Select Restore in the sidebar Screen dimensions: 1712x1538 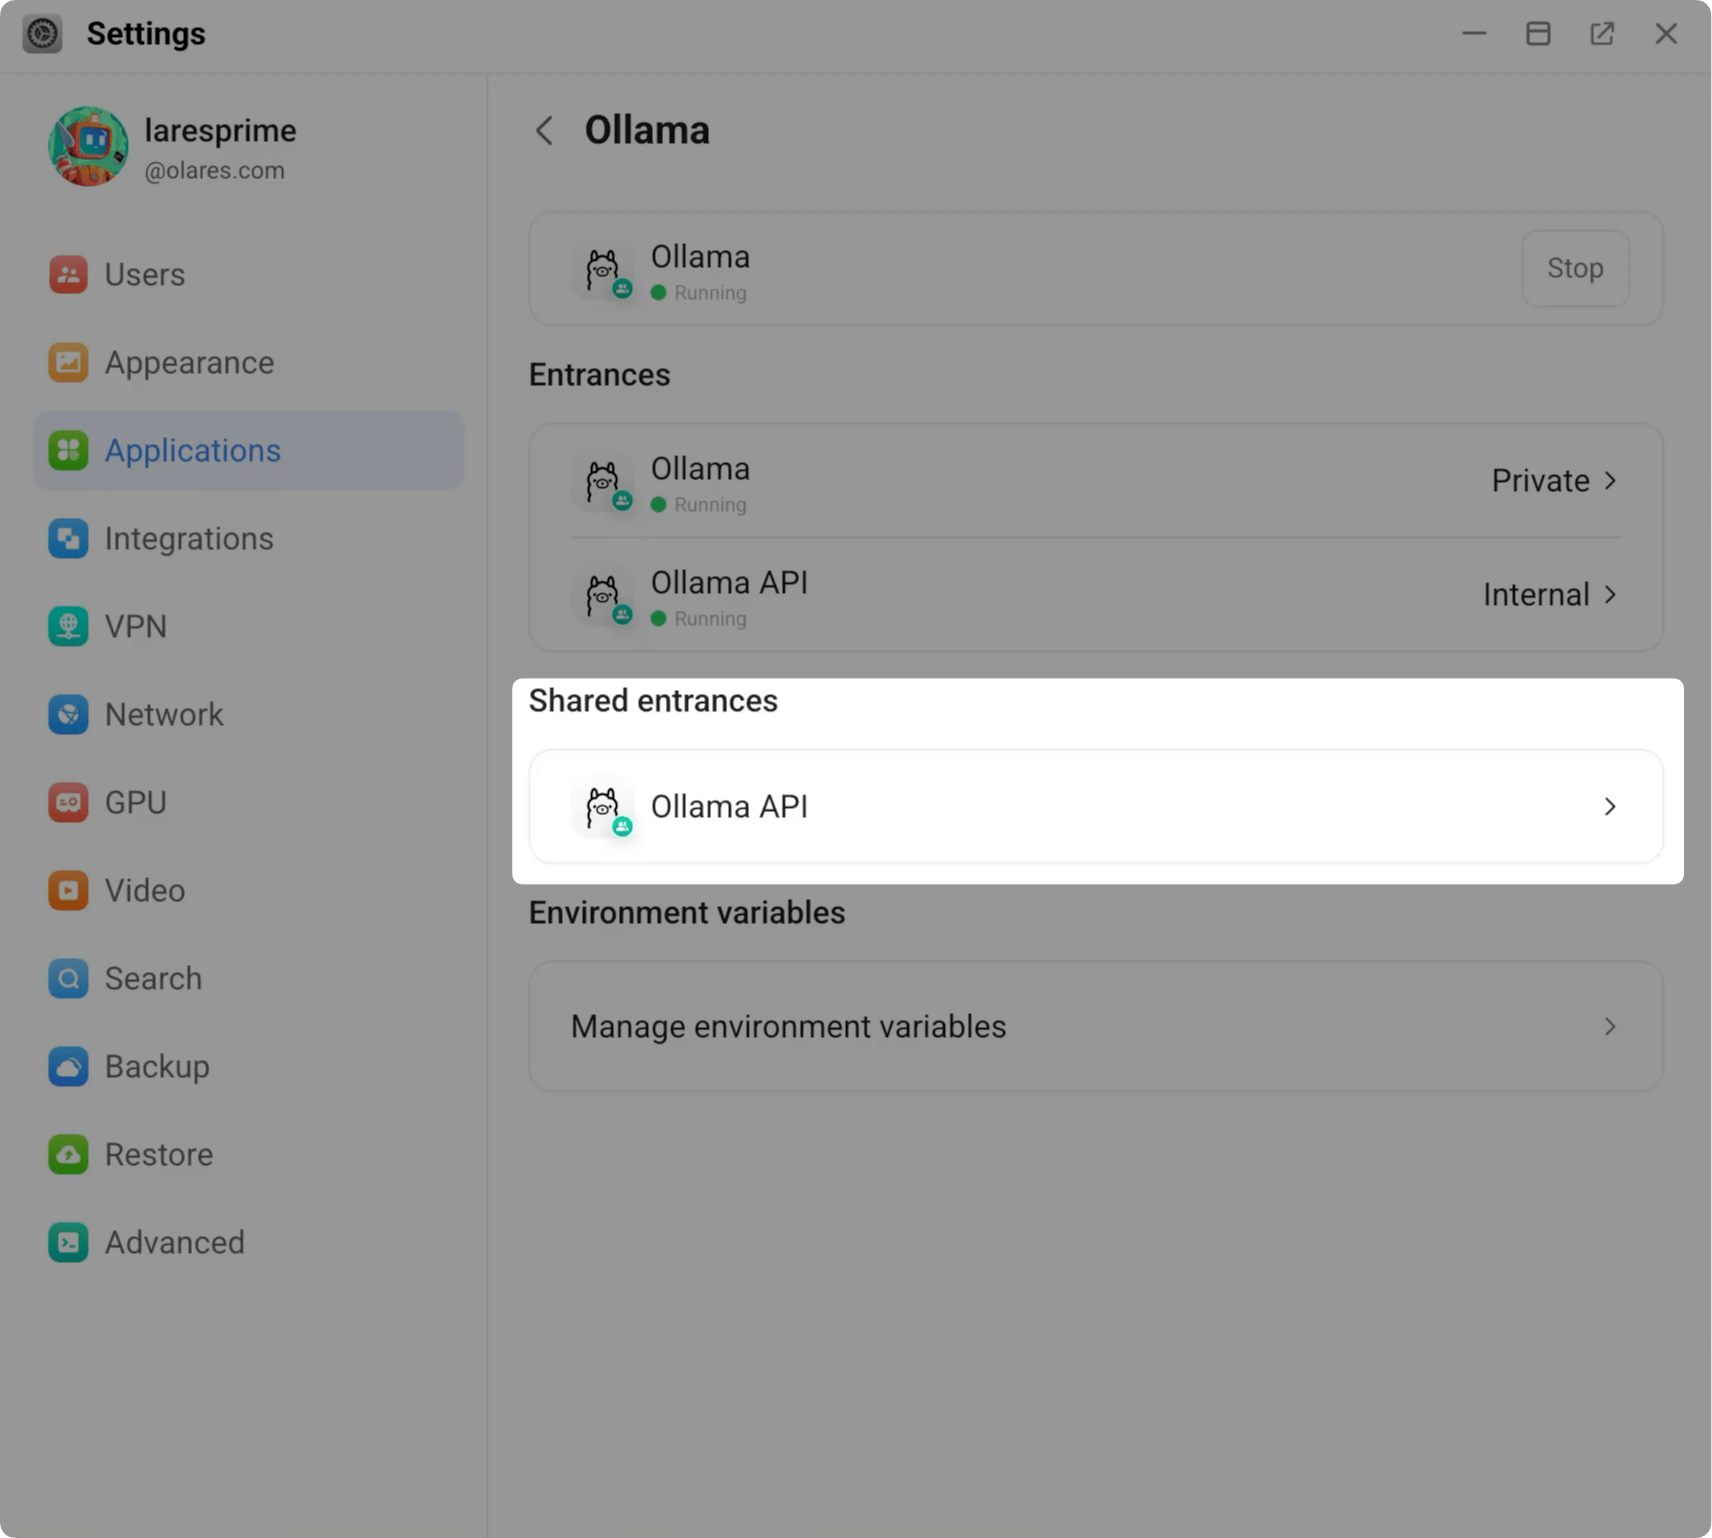tap(158, 1154)
